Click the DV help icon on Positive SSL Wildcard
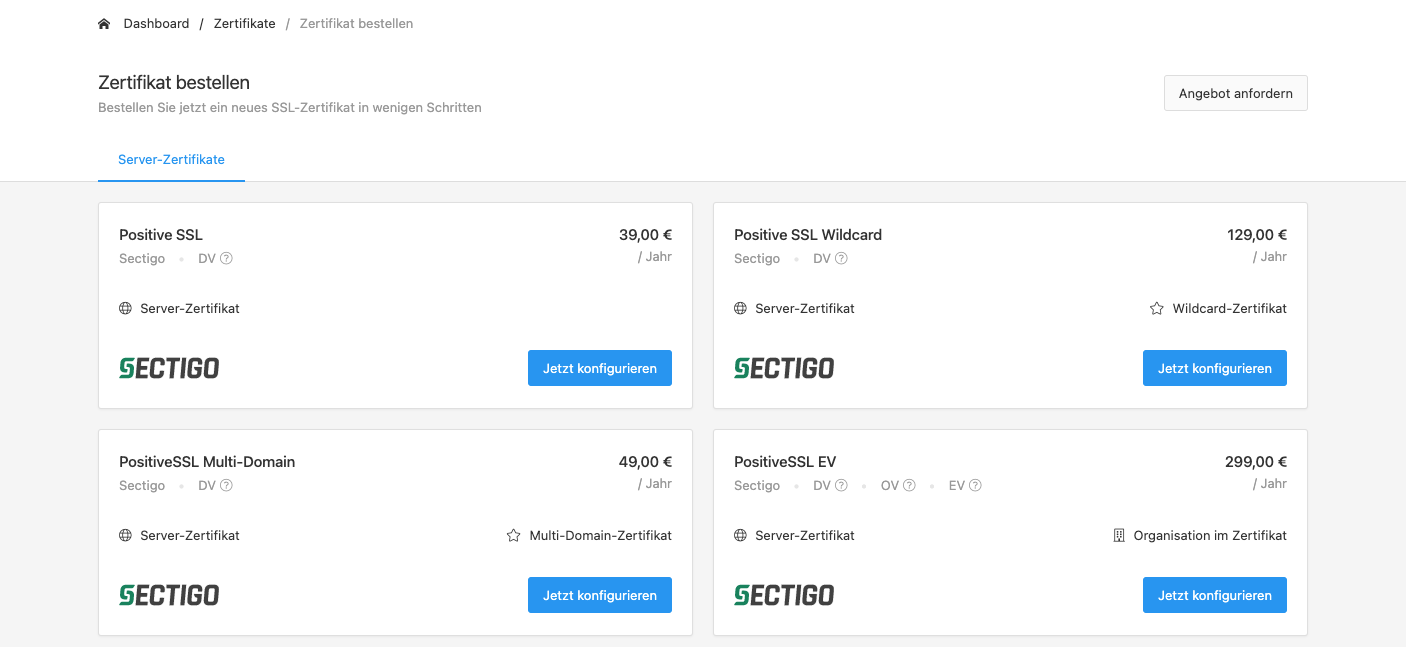Screen dimensions: 1406x647 pos(841,259)
